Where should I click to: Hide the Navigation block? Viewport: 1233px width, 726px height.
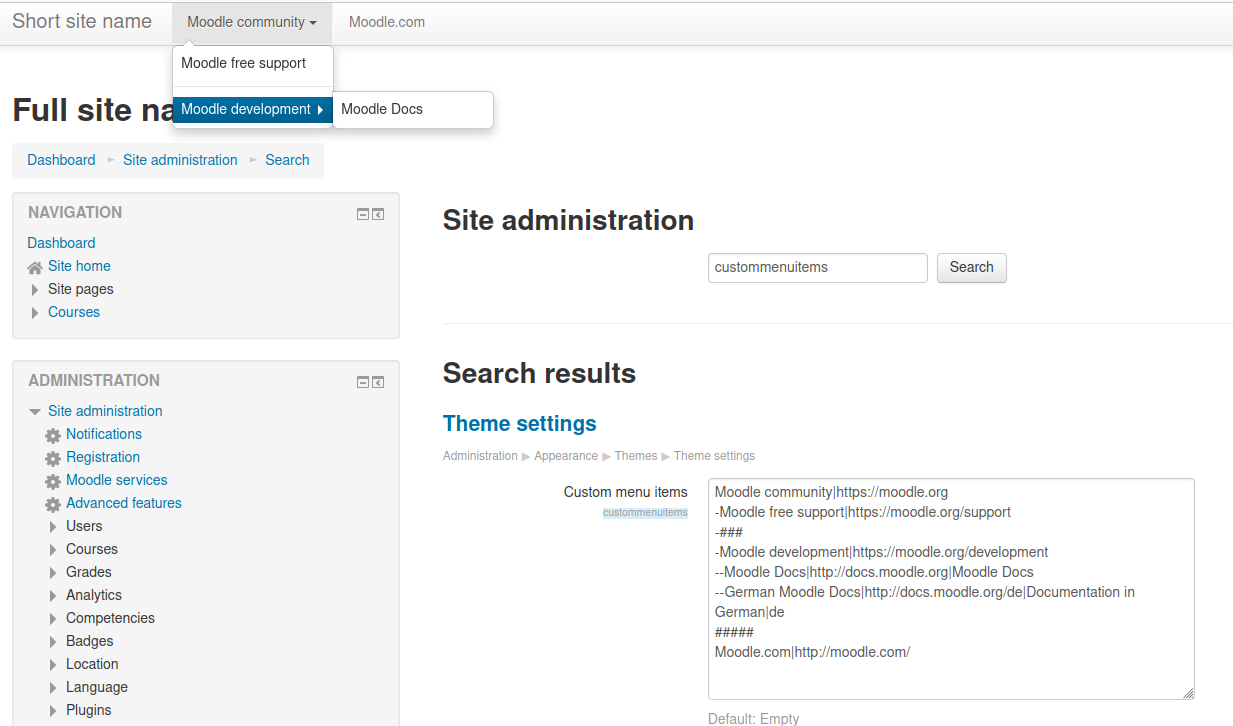click(363, 214)
